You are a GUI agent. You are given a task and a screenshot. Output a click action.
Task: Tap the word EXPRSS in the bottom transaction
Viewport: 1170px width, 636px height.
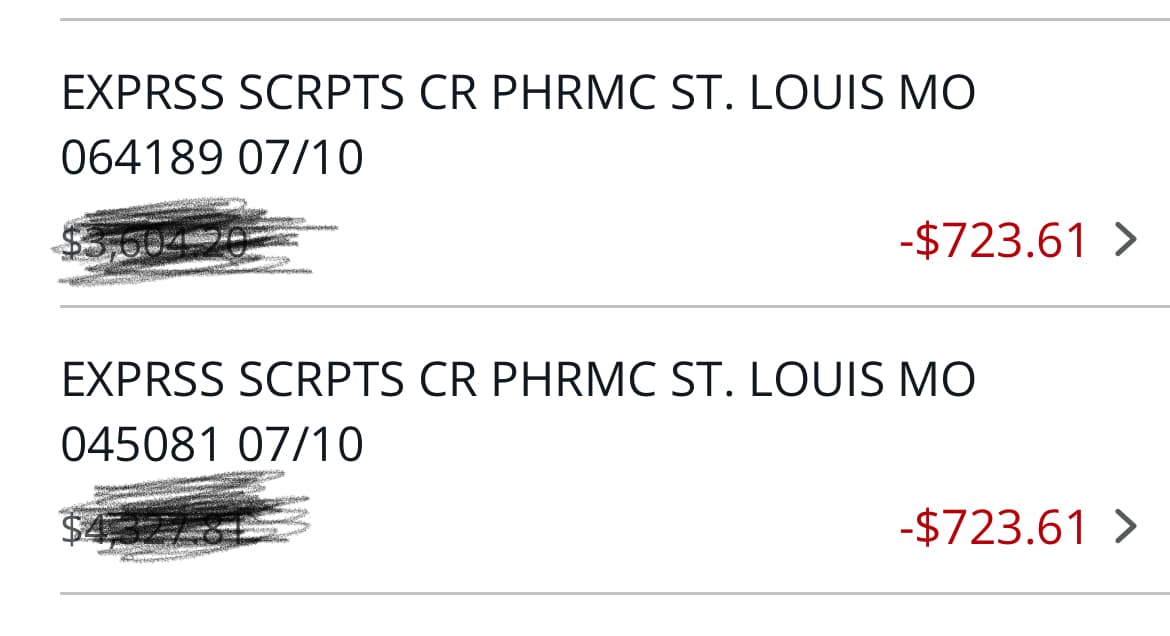pos(143,381)
